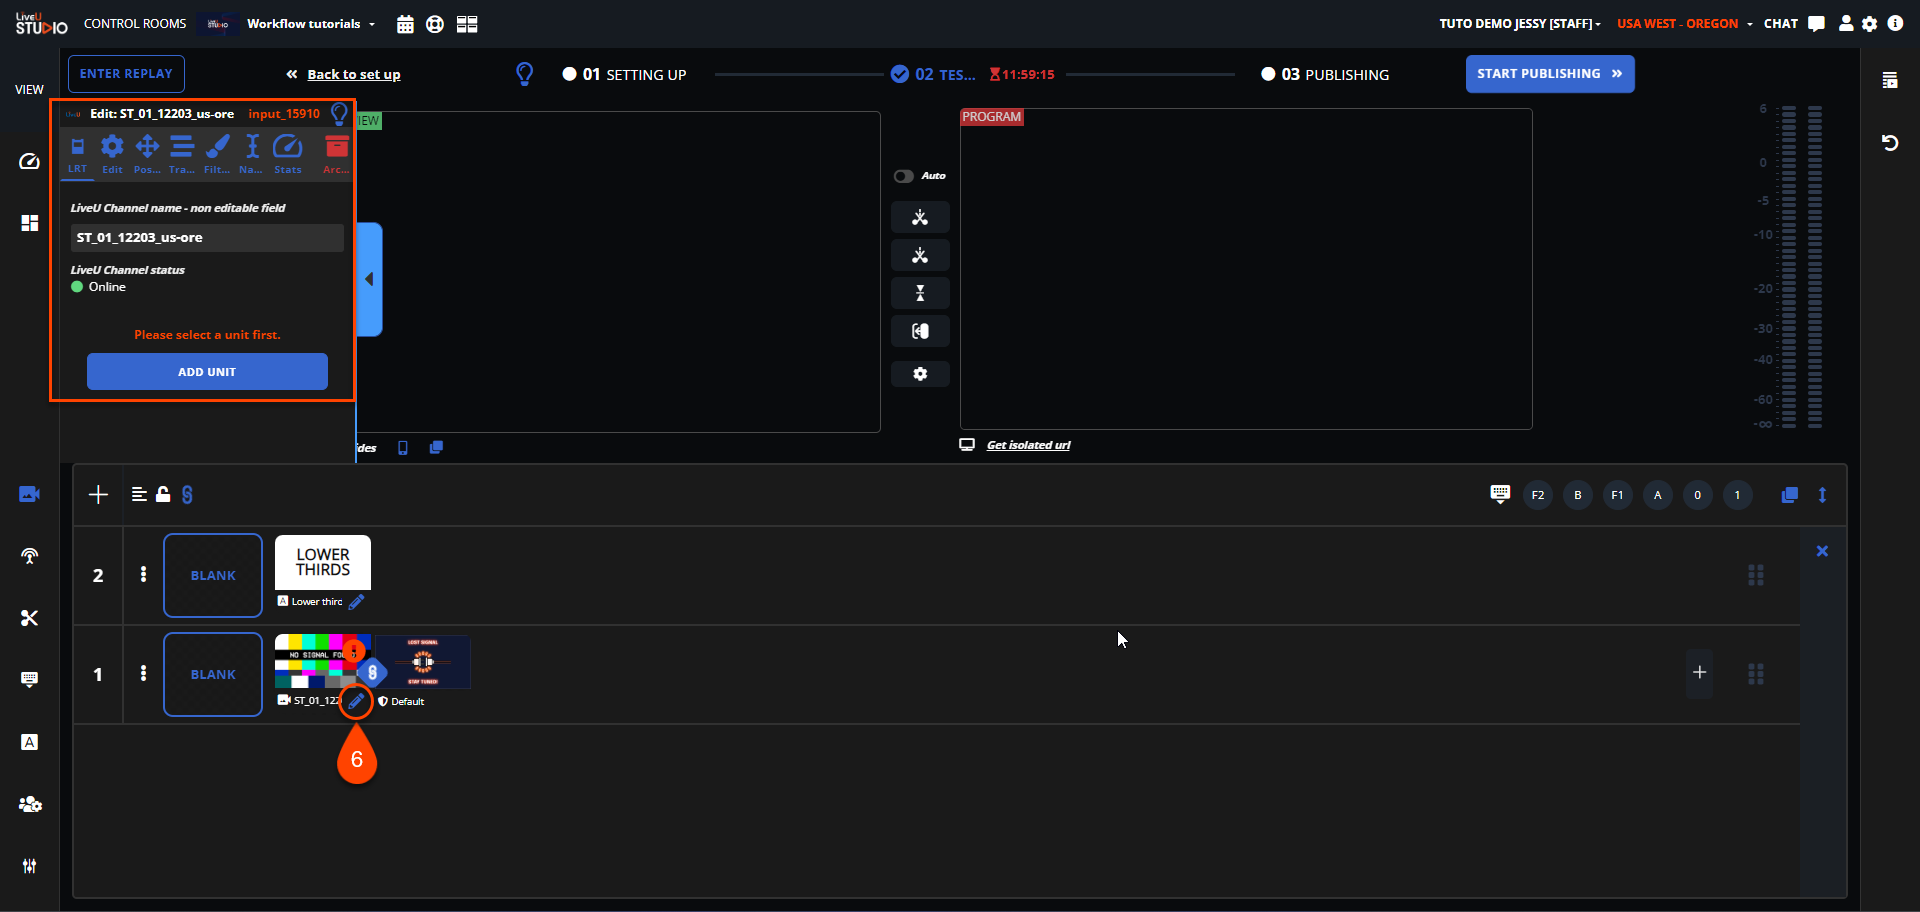Select the BLANK tile in layer 1
Viewport: 1920px width, 912px height.
pyautogui.click(x=213, y=674)
